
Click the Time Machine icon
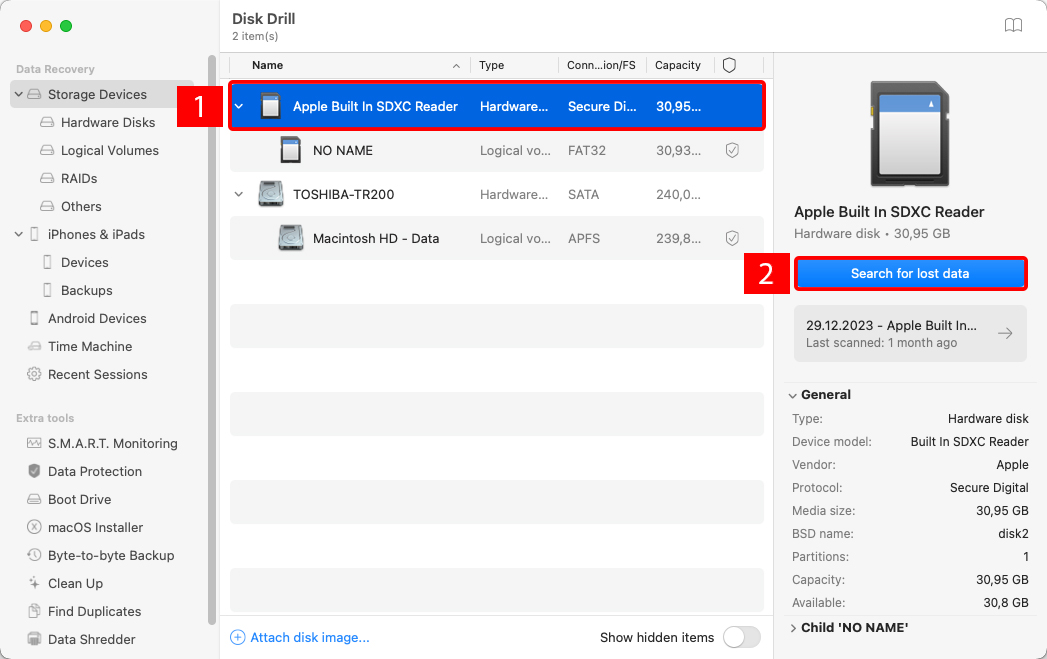[34, 347]
